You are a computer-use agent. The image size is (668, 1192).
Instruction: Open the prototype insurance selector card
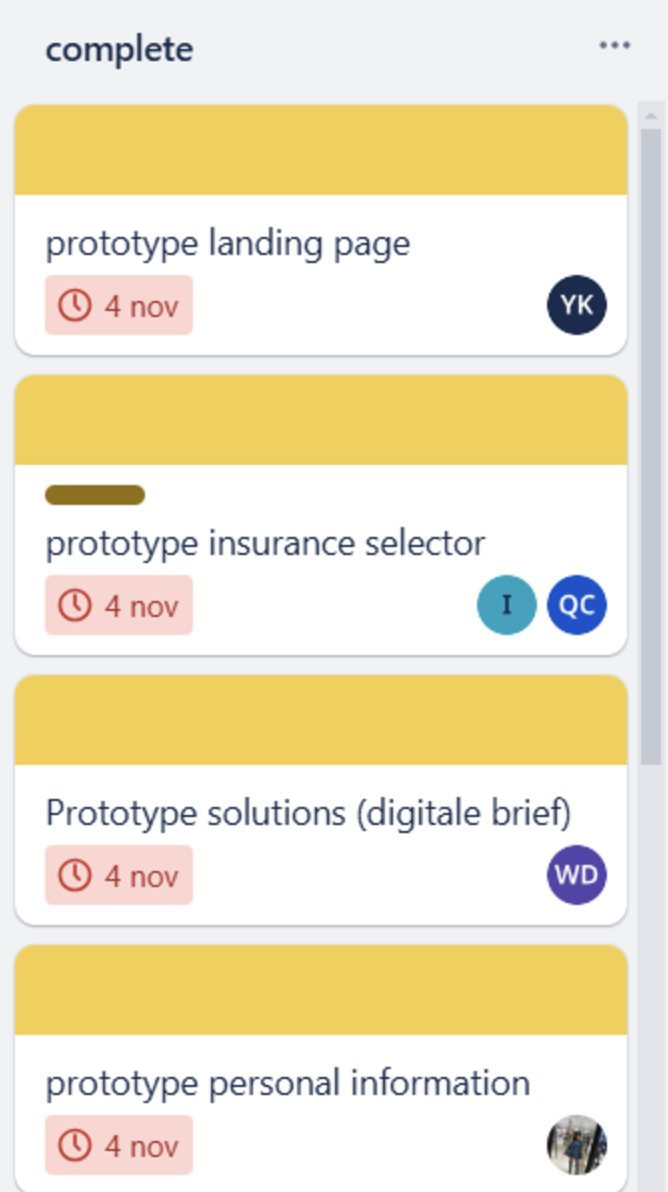point(265,544)
